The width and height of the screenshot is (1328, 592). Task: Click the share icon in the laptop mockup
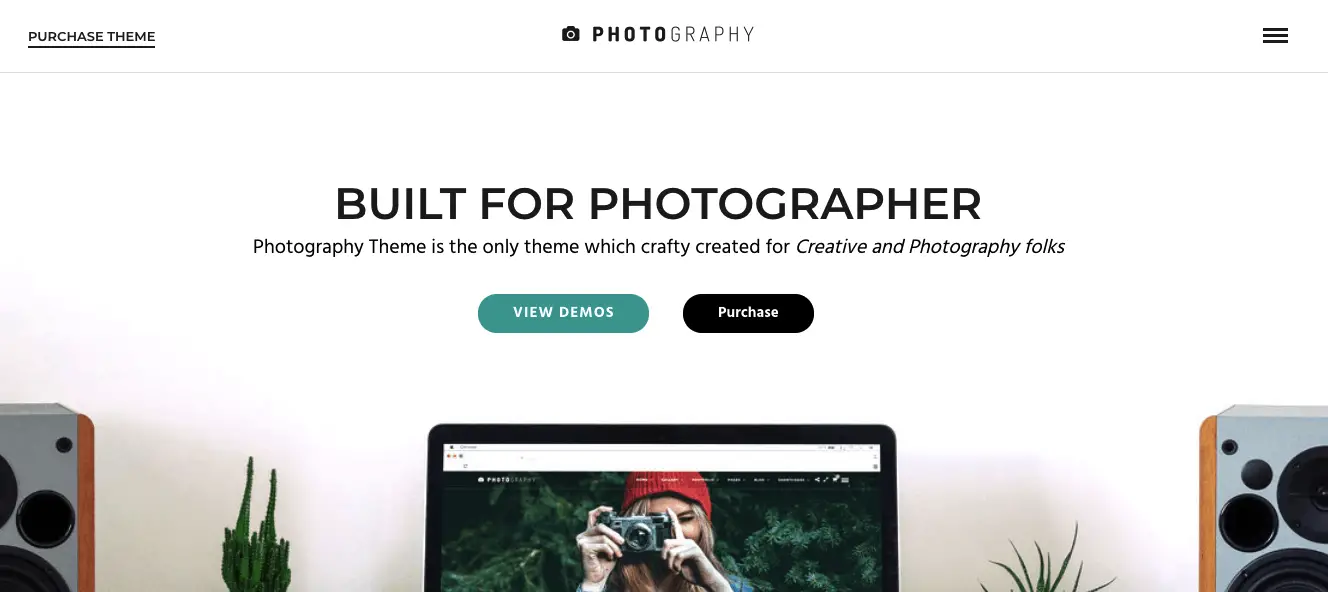point(817,480)
